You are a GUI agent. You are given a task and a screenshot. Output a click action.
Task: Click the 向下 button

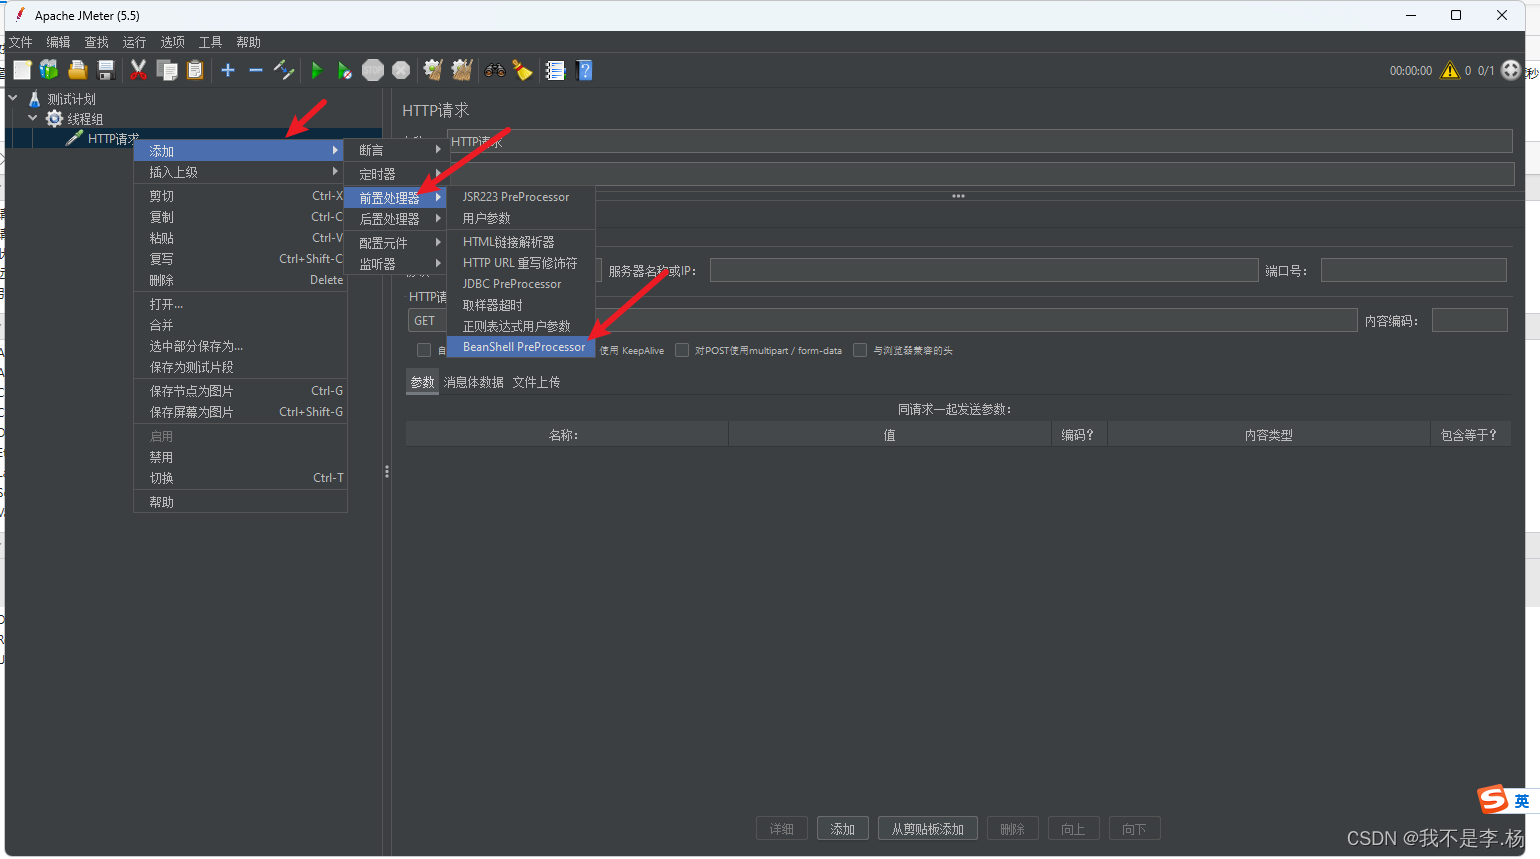1134,829
